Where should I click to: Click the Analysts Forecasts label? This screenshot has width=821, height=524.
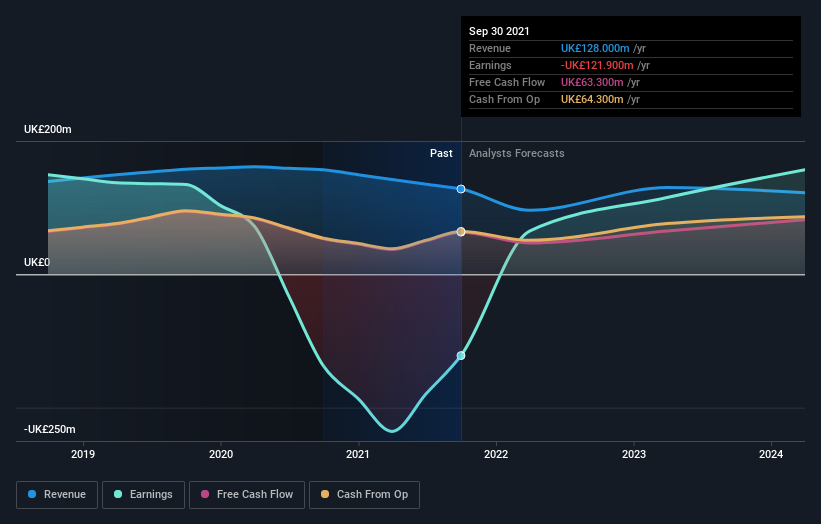click(x=517, y=153)
